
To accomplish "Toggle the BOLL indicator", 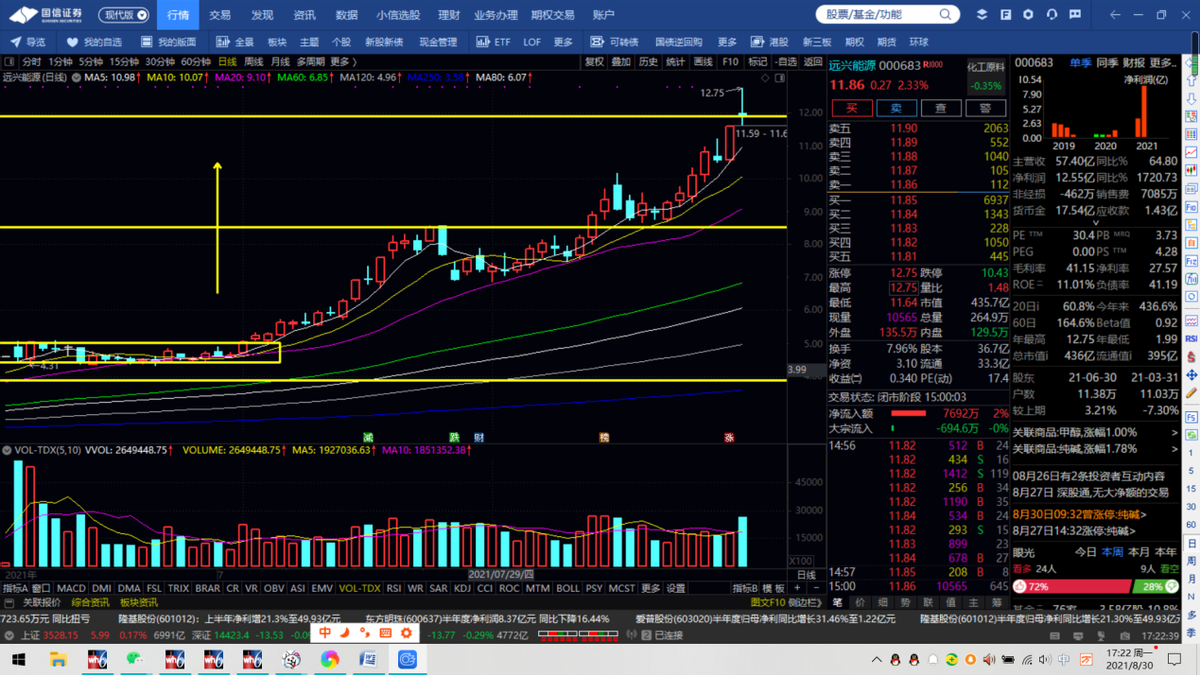I will [568, 589].
